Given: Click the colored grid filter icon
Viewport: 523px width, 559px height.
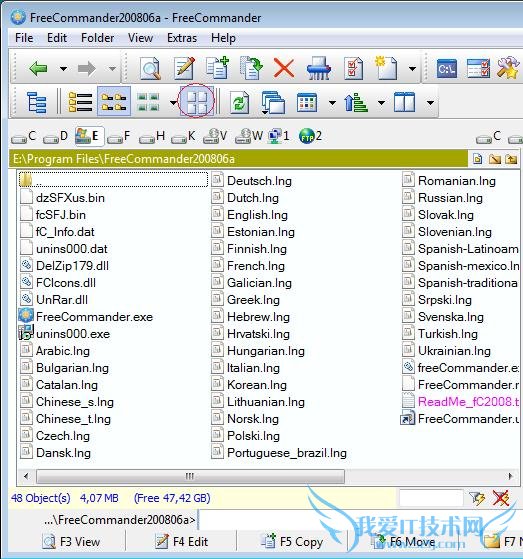Looking at the screenshot, I should tap(307, 103).
